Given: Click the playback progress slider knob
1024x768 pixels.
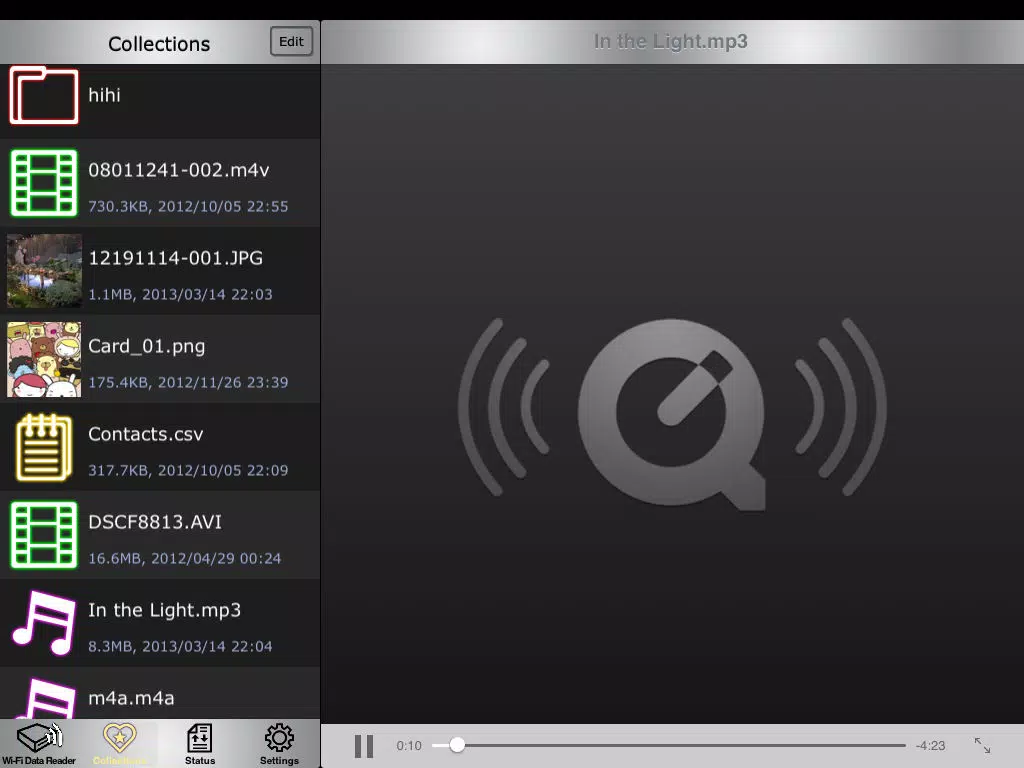Looking at the screenshot, I should click(457, 745).
